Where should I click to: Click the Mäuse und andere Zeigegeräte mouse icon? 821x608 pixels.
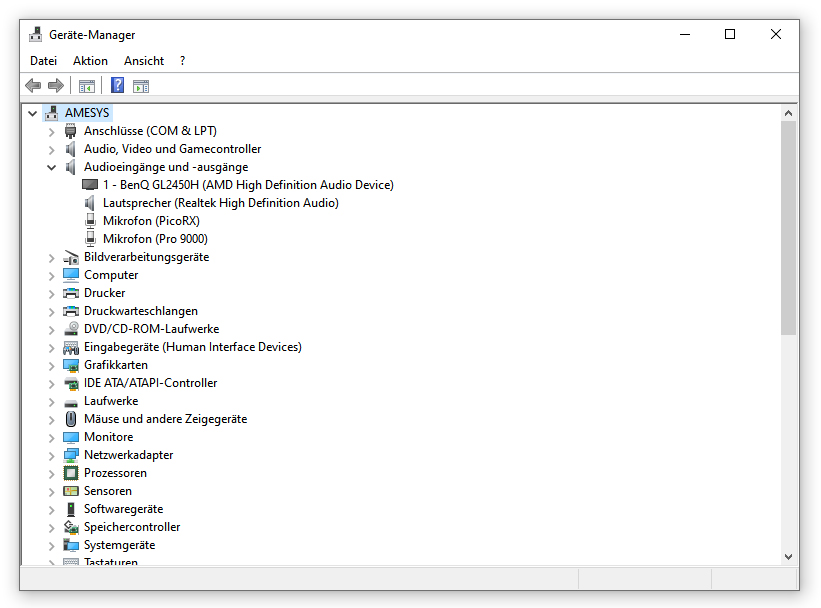coord(71,419)
